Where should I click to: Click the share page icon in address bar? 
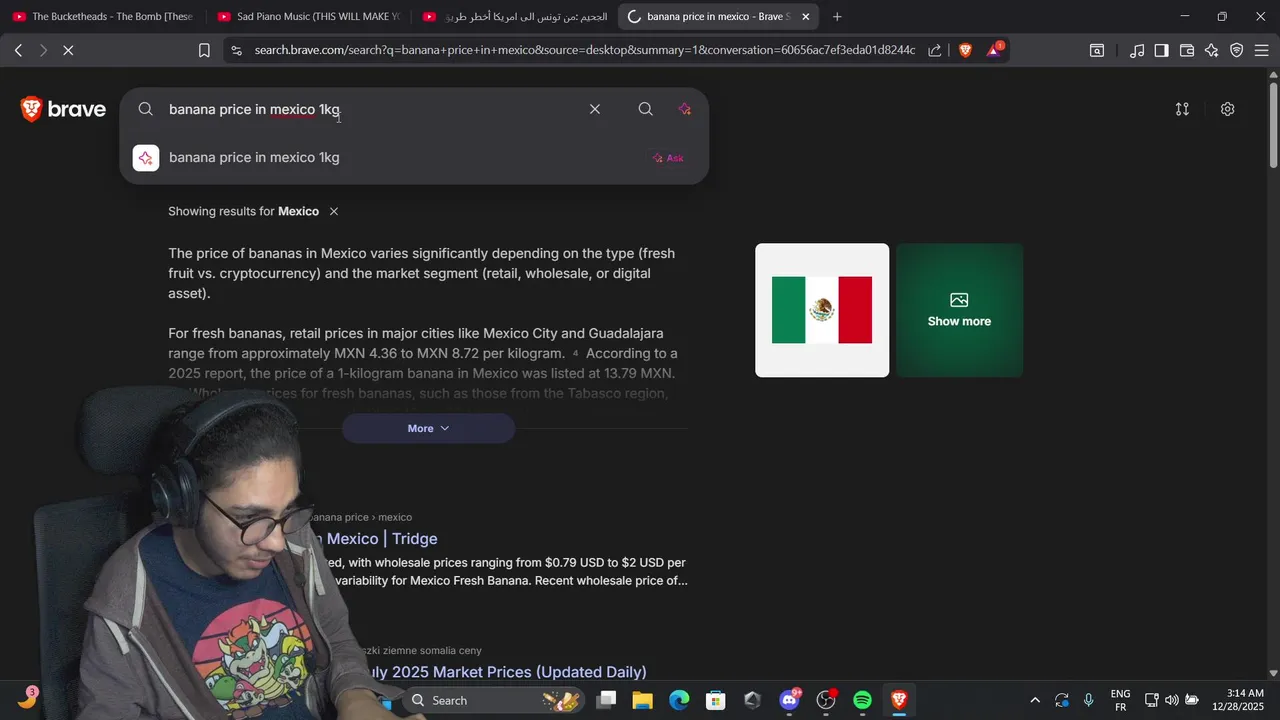coord(934,50)
